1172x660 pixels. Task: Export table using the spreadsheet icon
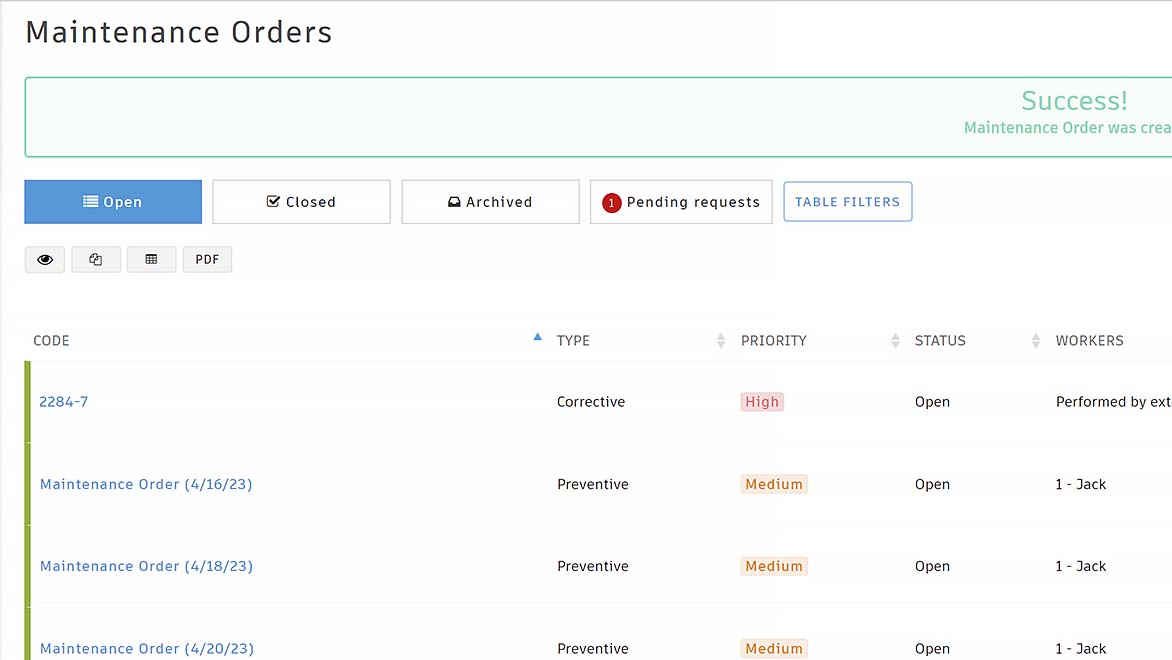(x=151, y=260)
